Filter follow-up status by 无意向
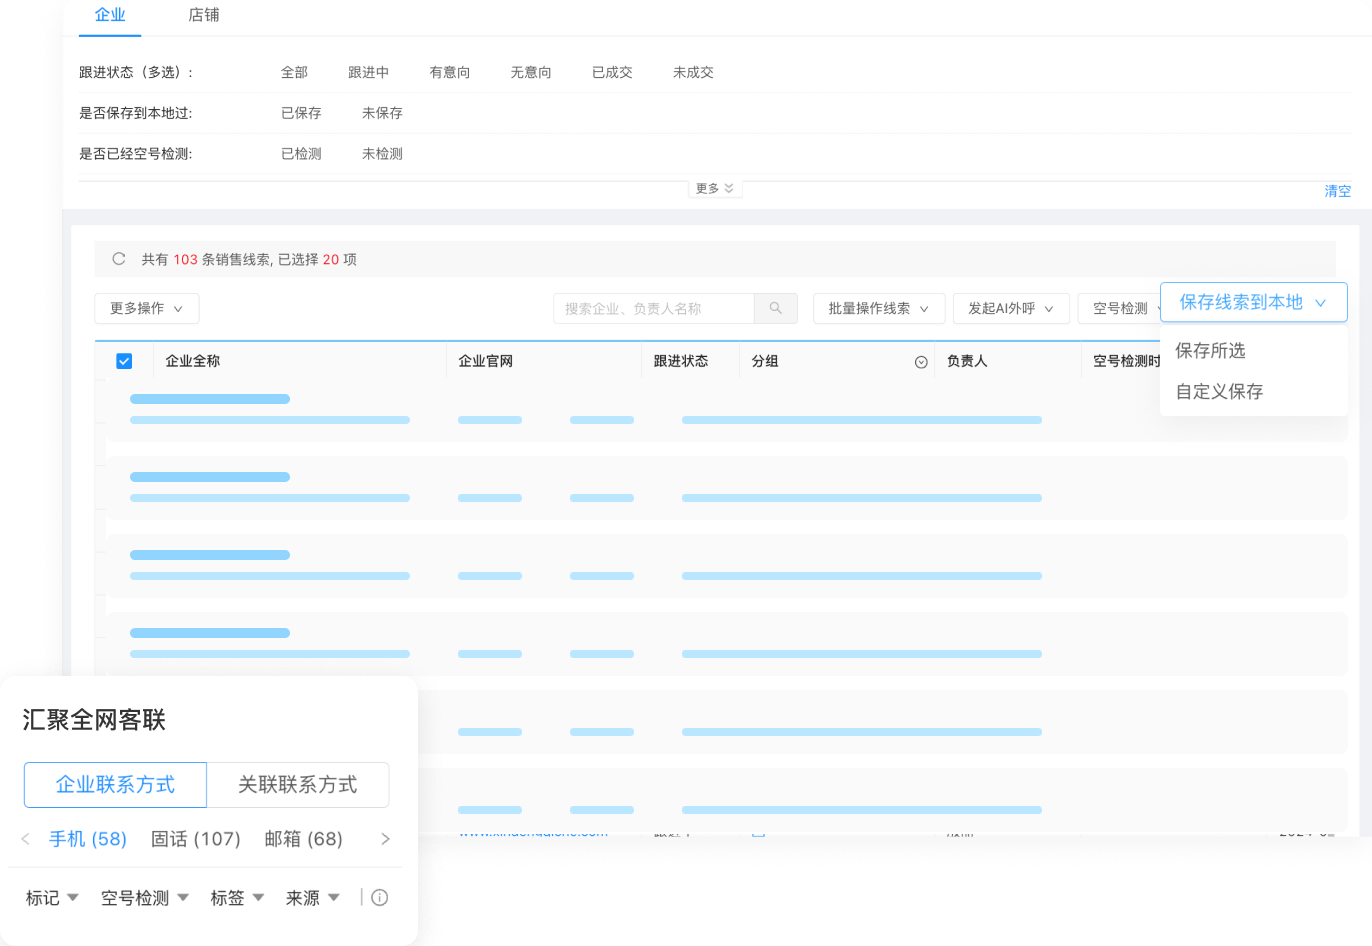 (x=531, y=73)
